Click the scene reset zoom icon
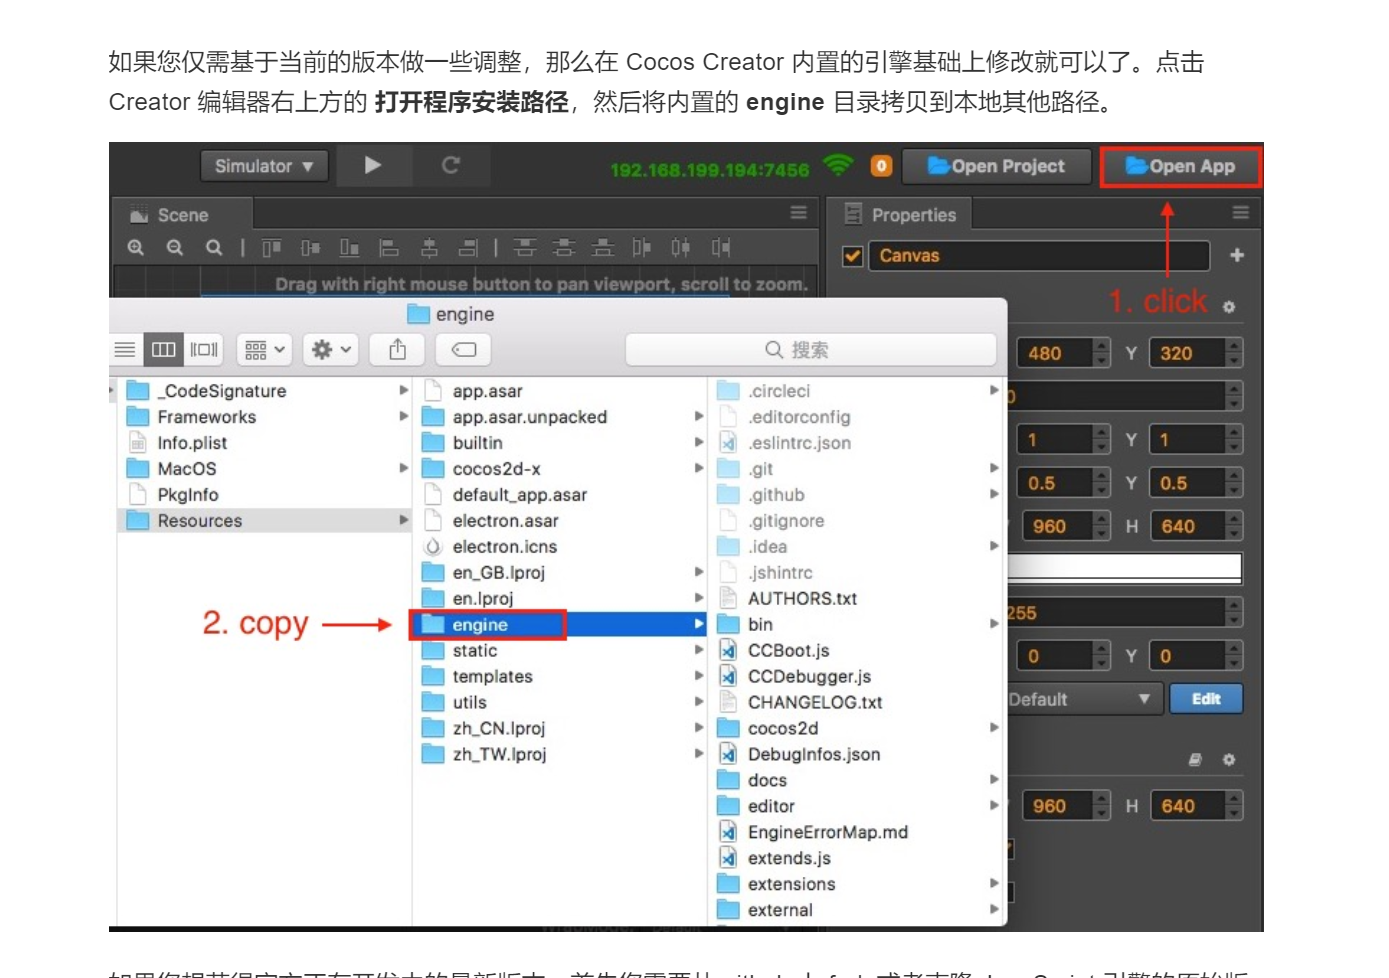This screenshot has width=1389, height=978. 214,247
